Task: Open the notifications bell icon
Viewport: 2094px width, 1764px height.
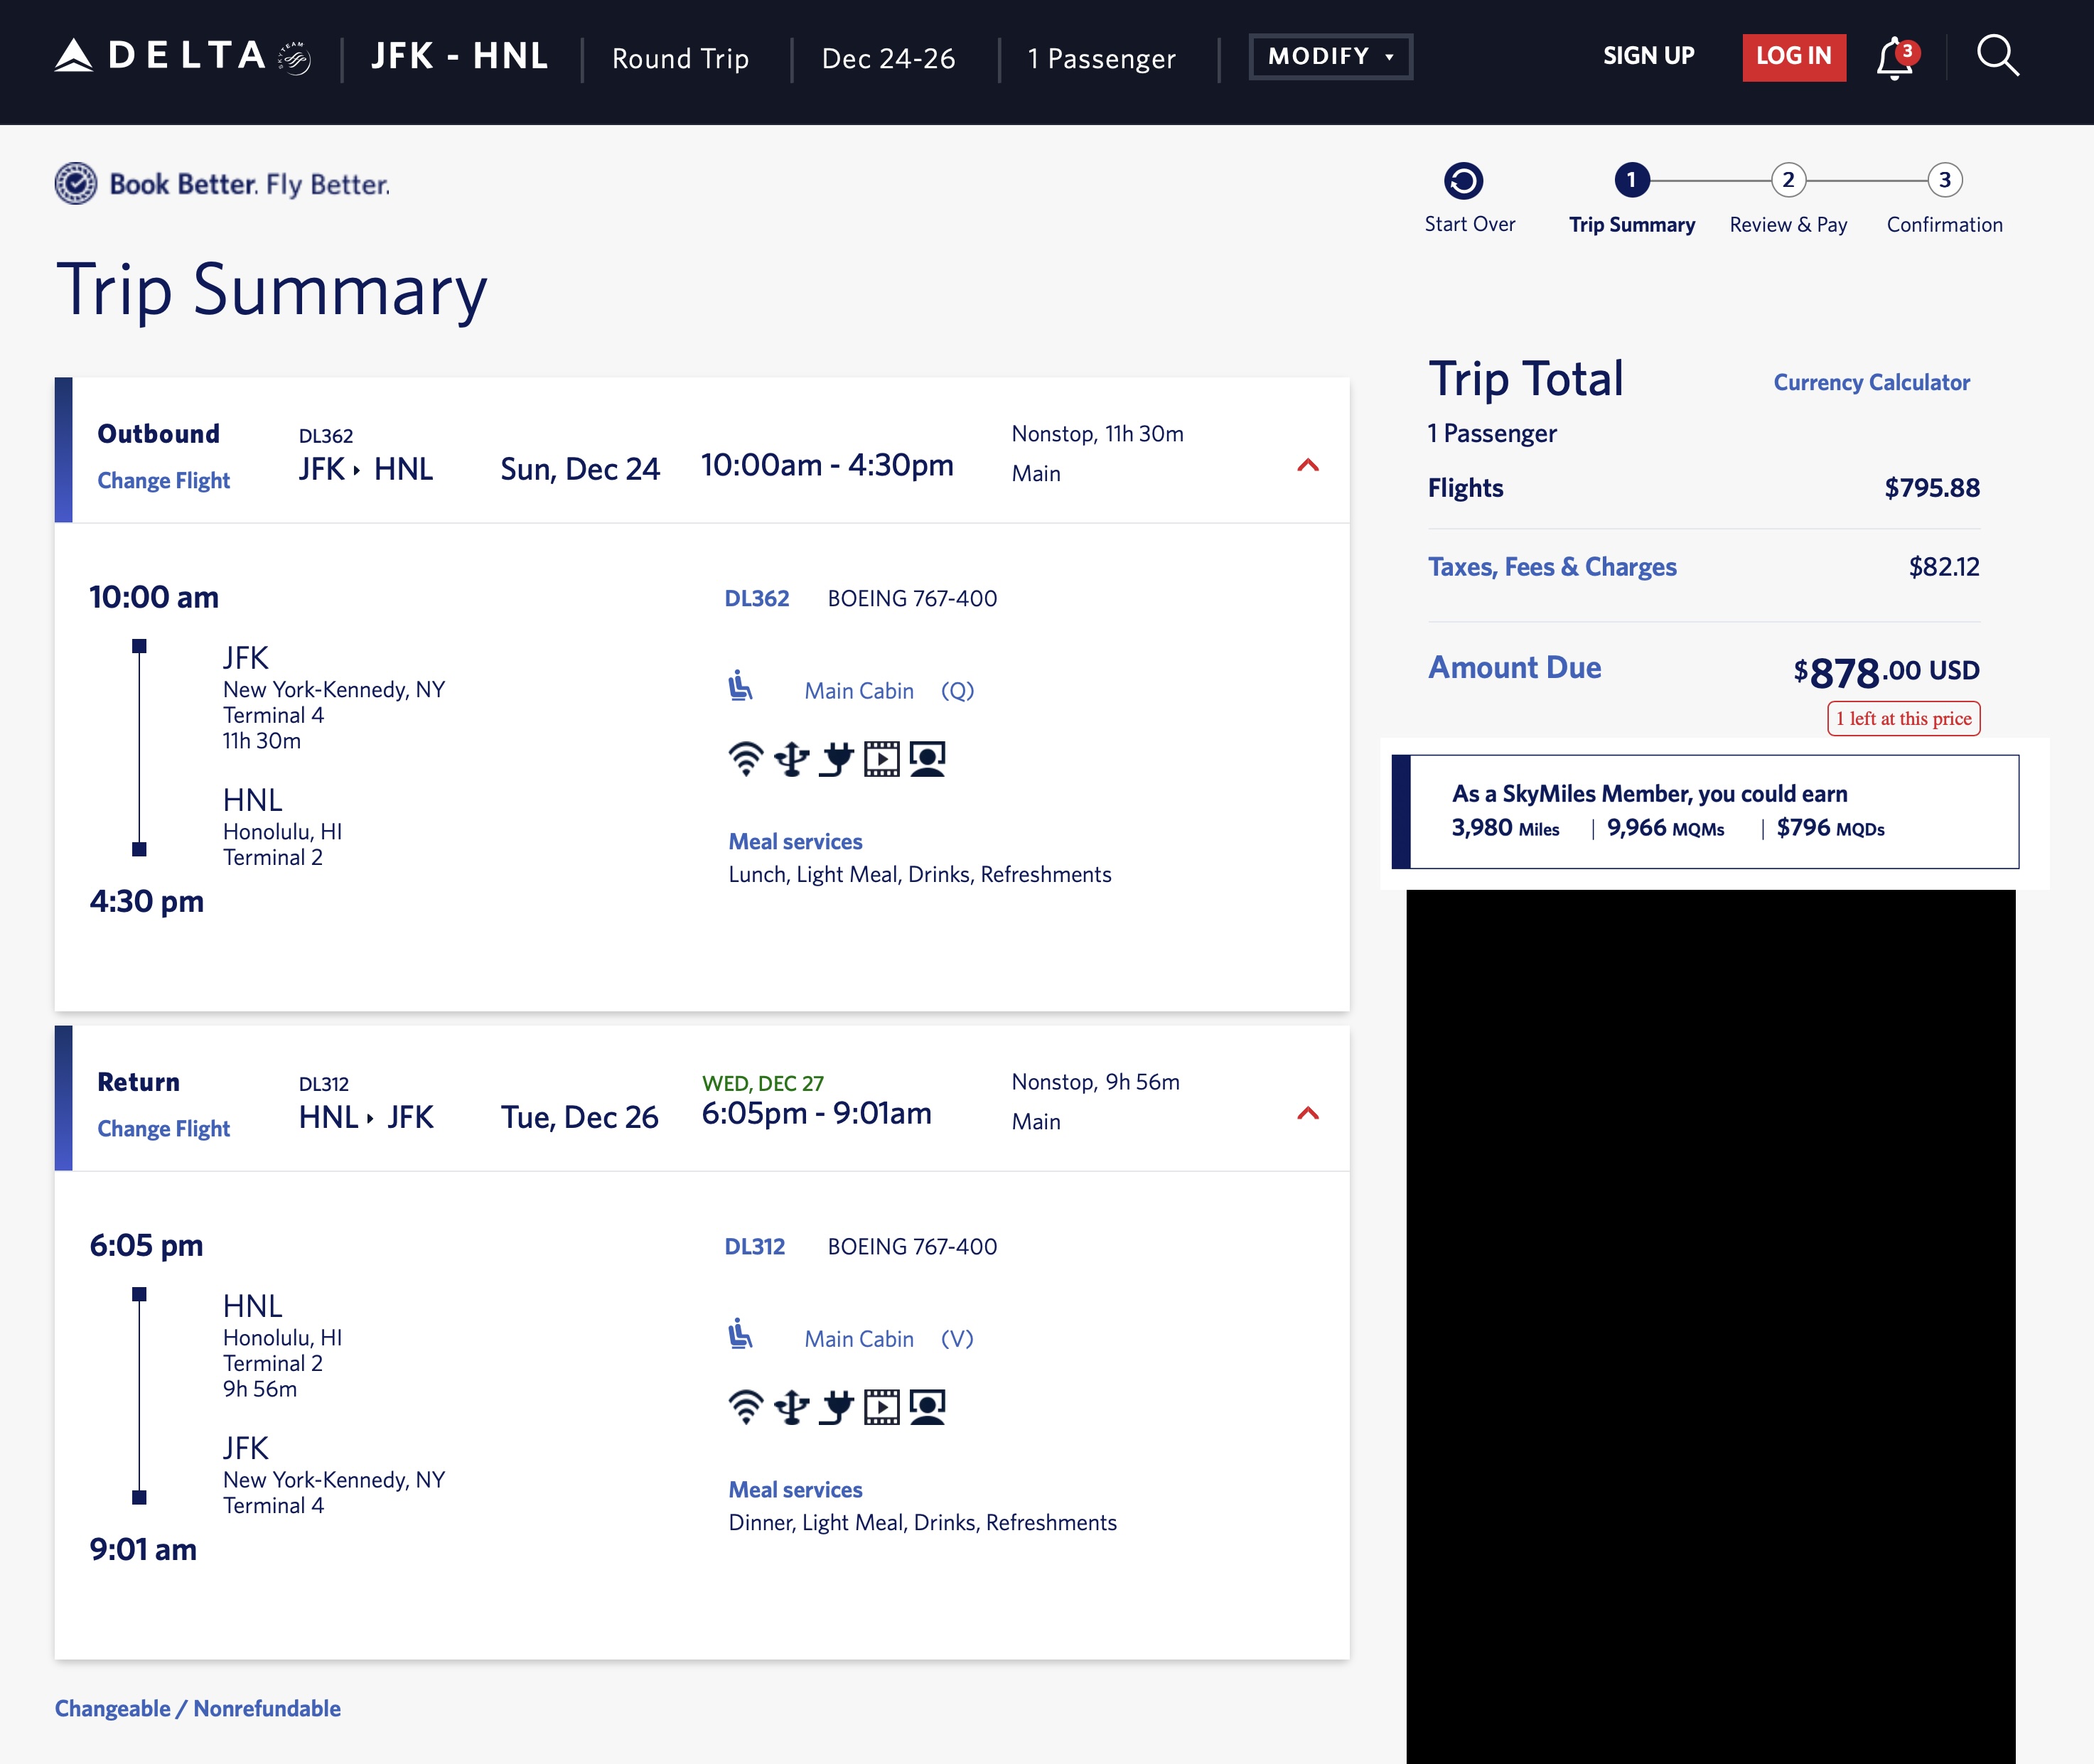Action: (x=1894, y=58)
